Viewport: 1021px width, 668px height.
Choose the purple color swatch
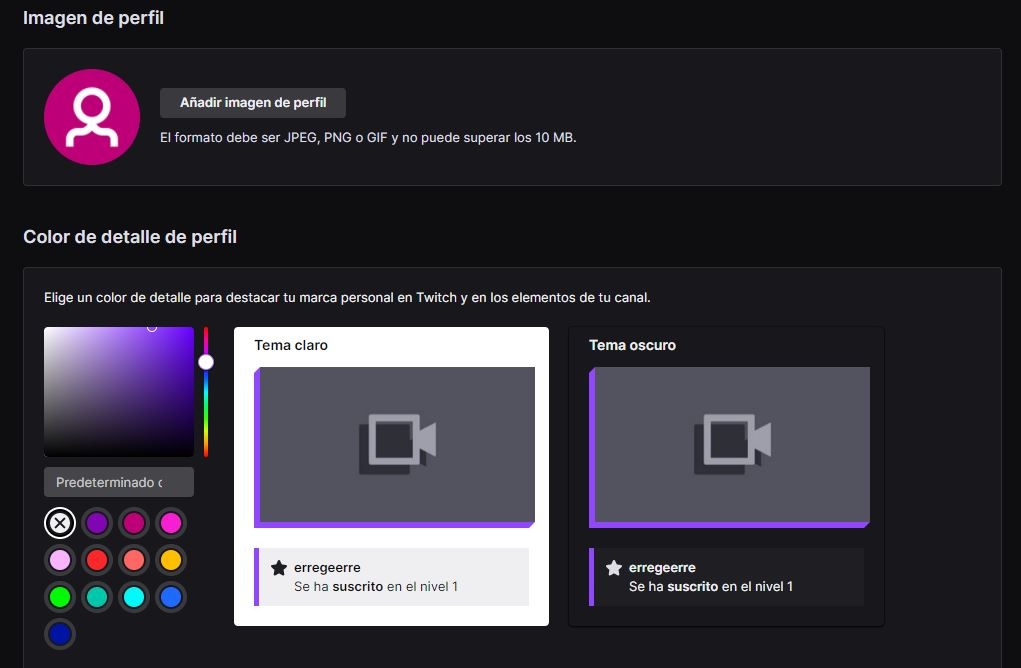coord(97,522)
